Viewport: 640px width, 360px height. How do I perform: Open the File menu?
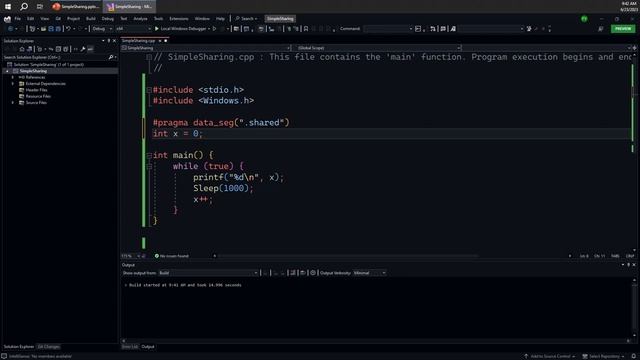tap(18, 19)
